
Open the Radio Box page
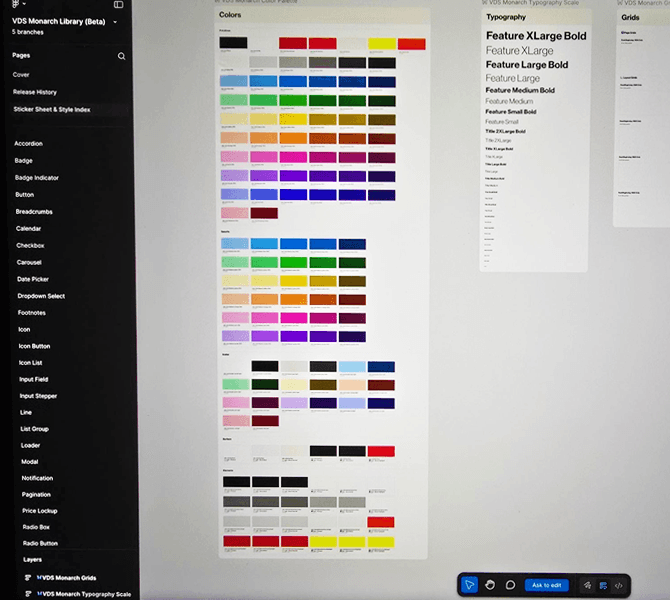(x=36, y=527)
